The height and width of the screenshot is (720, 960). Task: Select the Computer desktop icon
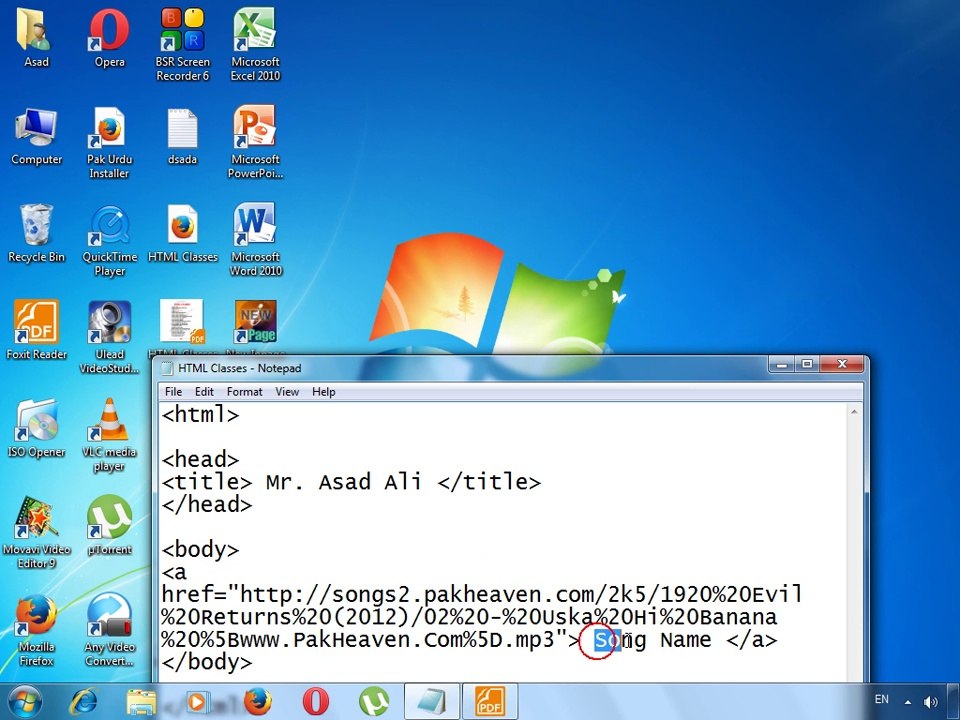coord(36,127)
